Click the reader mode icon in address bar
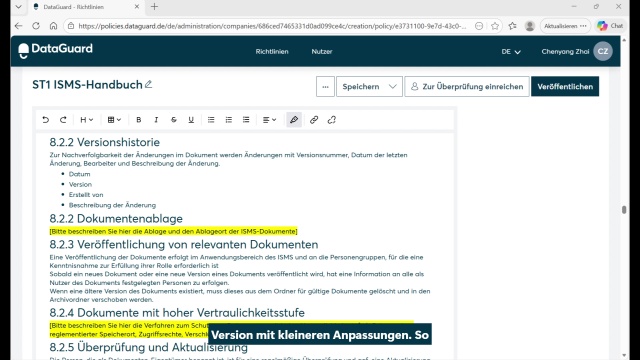The height and width of the screenshot is (360, 640). tap(479, 26)
